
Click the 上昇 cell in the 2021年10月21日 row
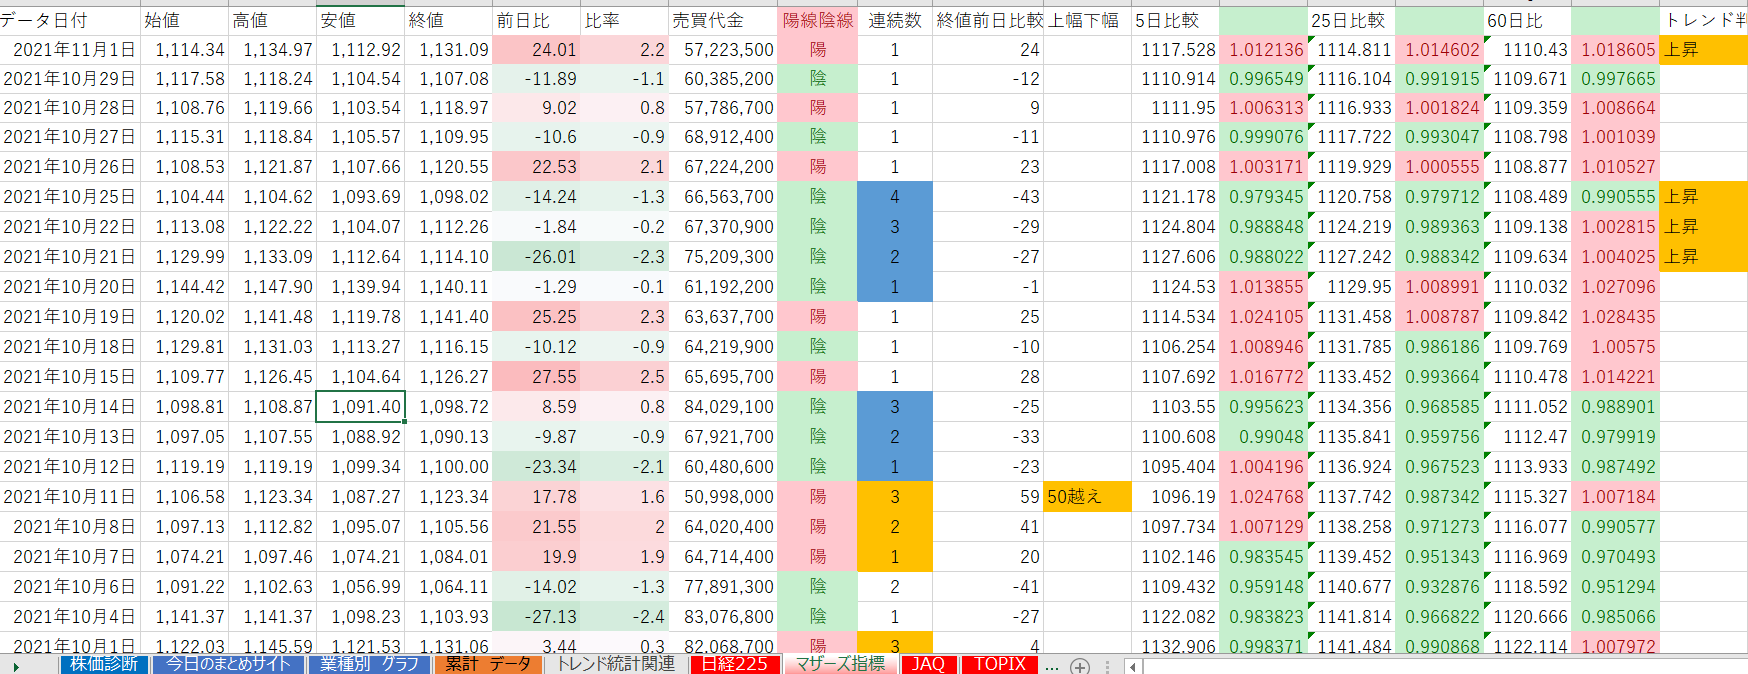click(1703, 257)
